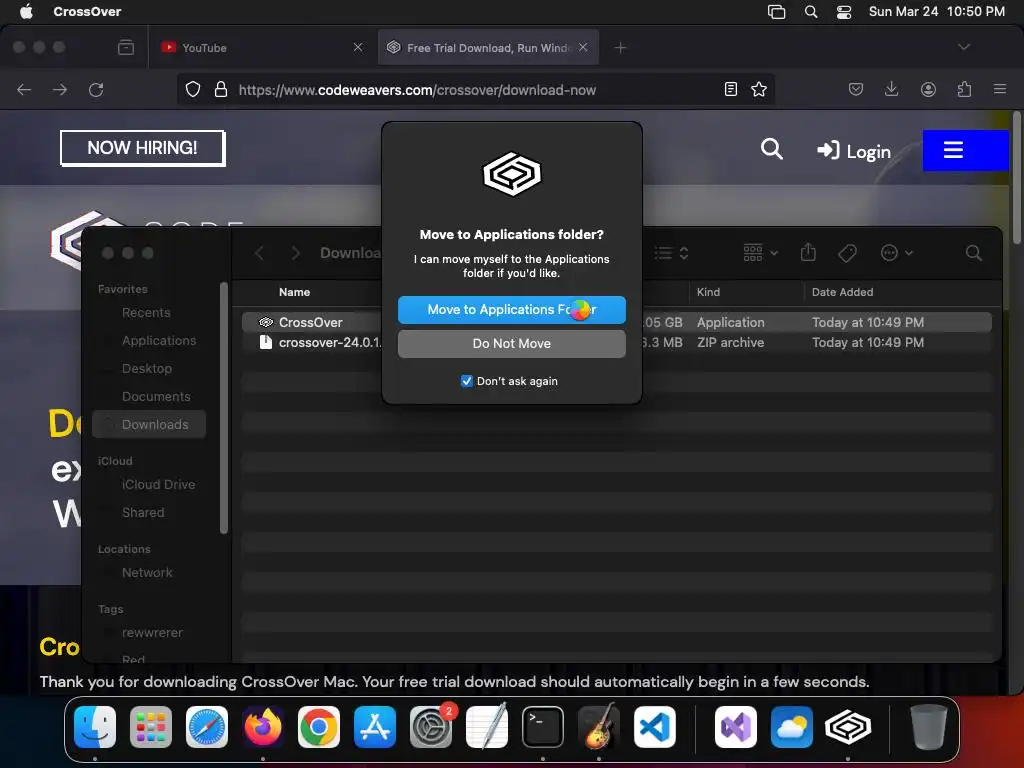Reload the current page
This screenshot has height=768, width=1024.
96,89
